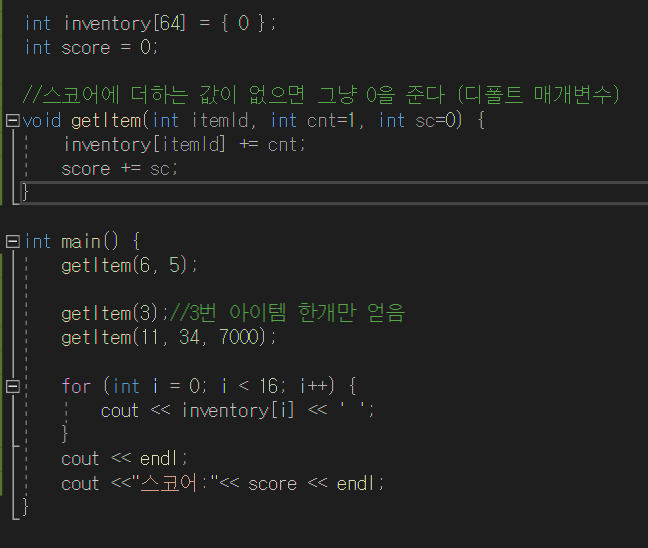Click 'main' in int main()

(81, 241)
